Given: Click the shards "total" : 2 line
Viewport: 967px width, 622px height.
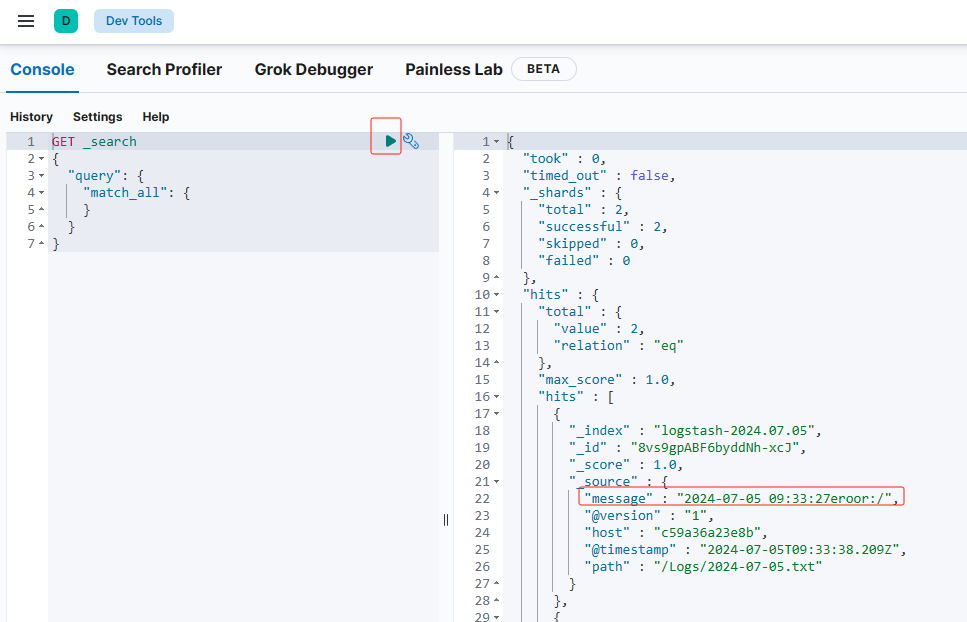Looking at the screenshot, I should 583,210.
